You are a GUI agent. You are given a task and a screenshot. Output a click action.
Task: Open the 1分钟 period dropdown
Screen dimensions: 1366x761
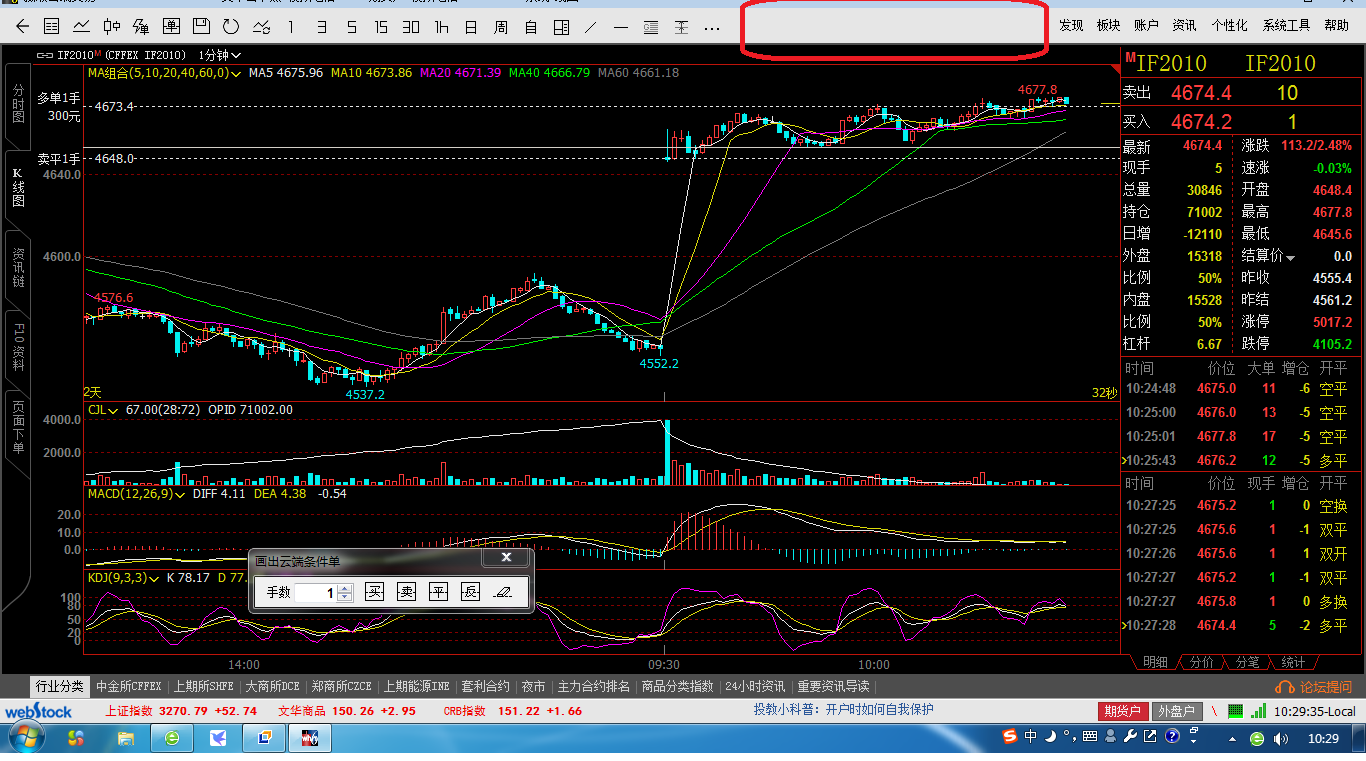tap(220, 55)
